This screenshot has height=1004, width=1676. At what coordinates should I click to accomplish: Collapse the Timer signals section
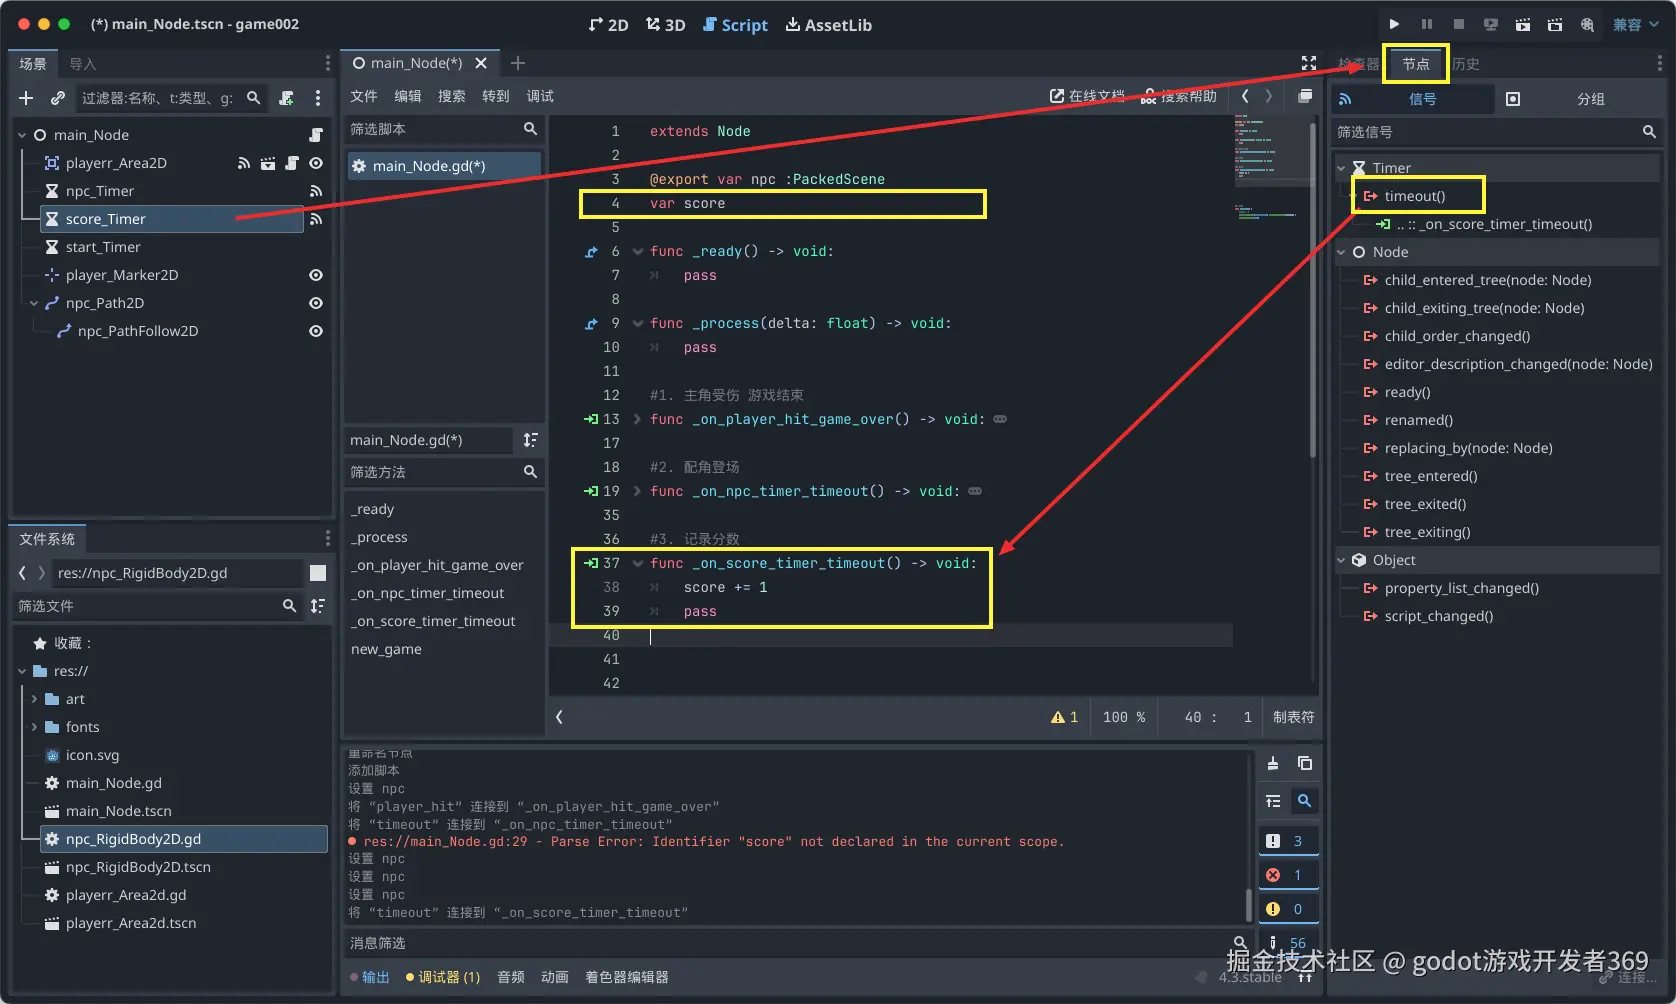pyautogui.click(x=1341, y=168)
